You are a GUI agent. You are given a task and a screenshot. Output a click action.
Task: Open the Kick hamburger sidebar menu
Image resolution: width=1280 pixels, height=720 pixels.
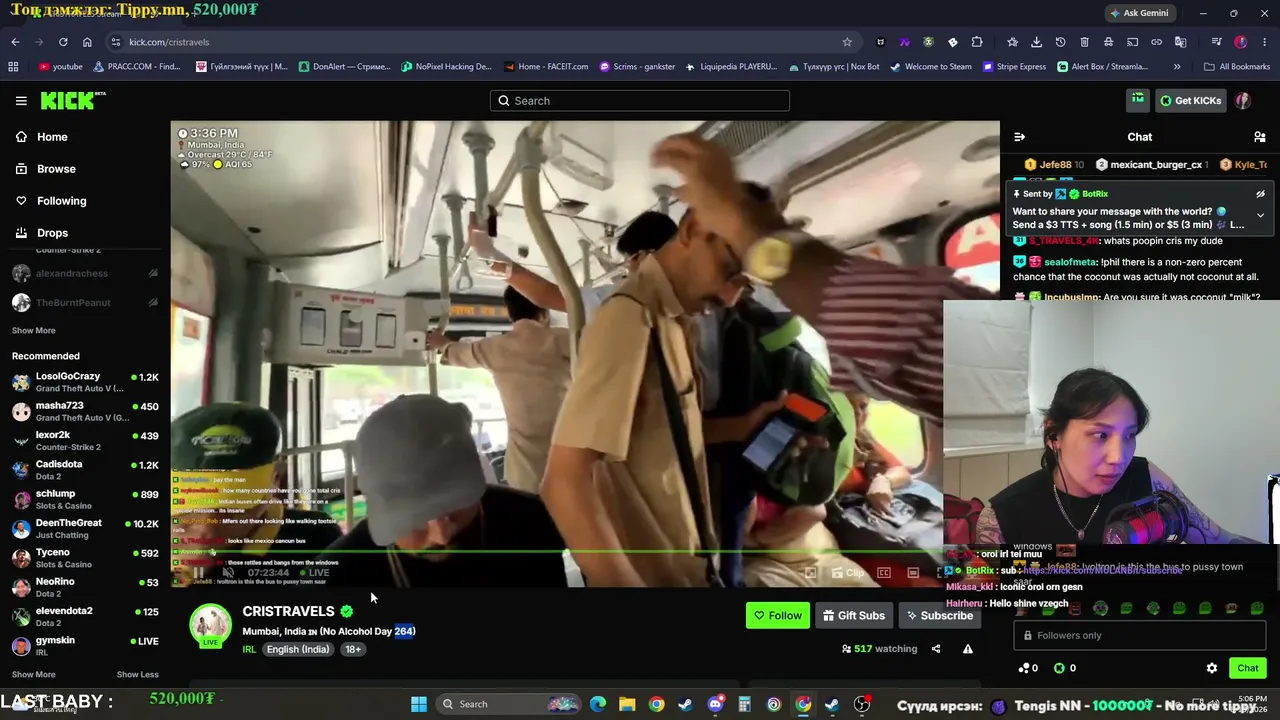pyautogui.click(x=21, y=101)
